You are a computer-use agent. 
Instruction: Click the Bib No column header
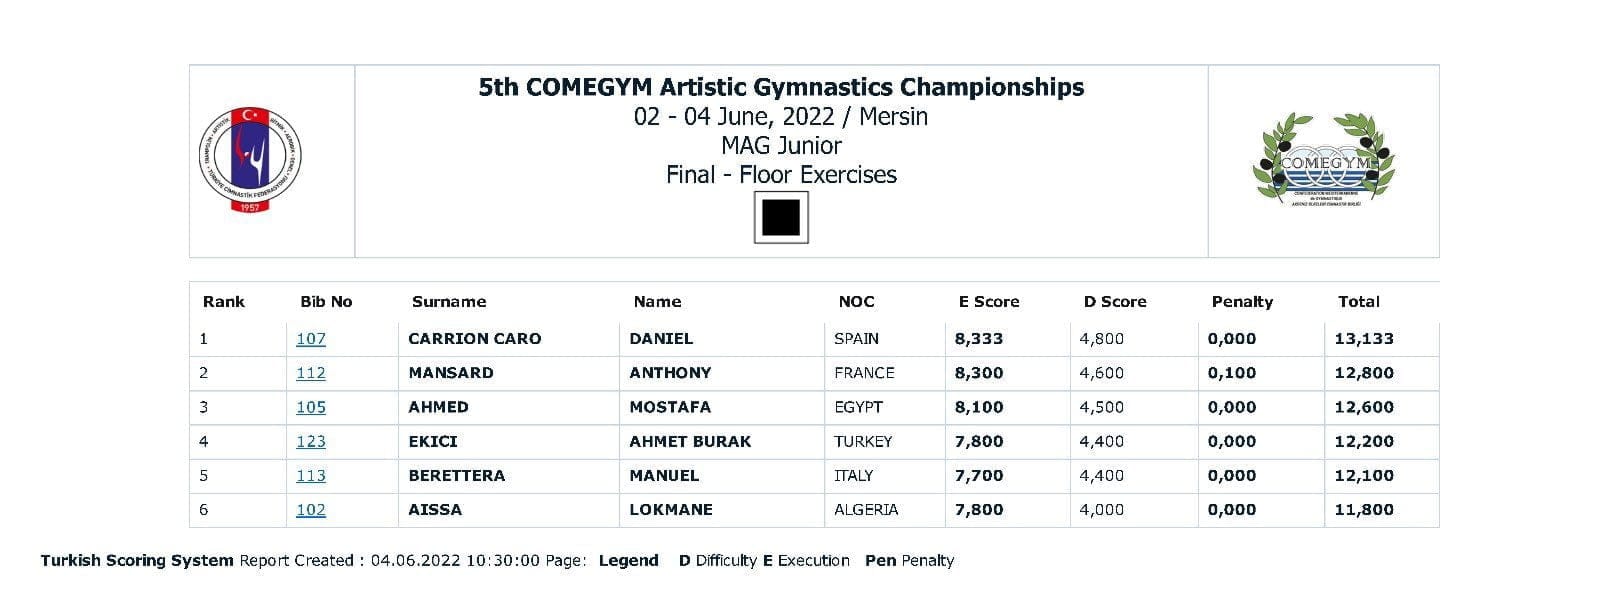[326, 301]
